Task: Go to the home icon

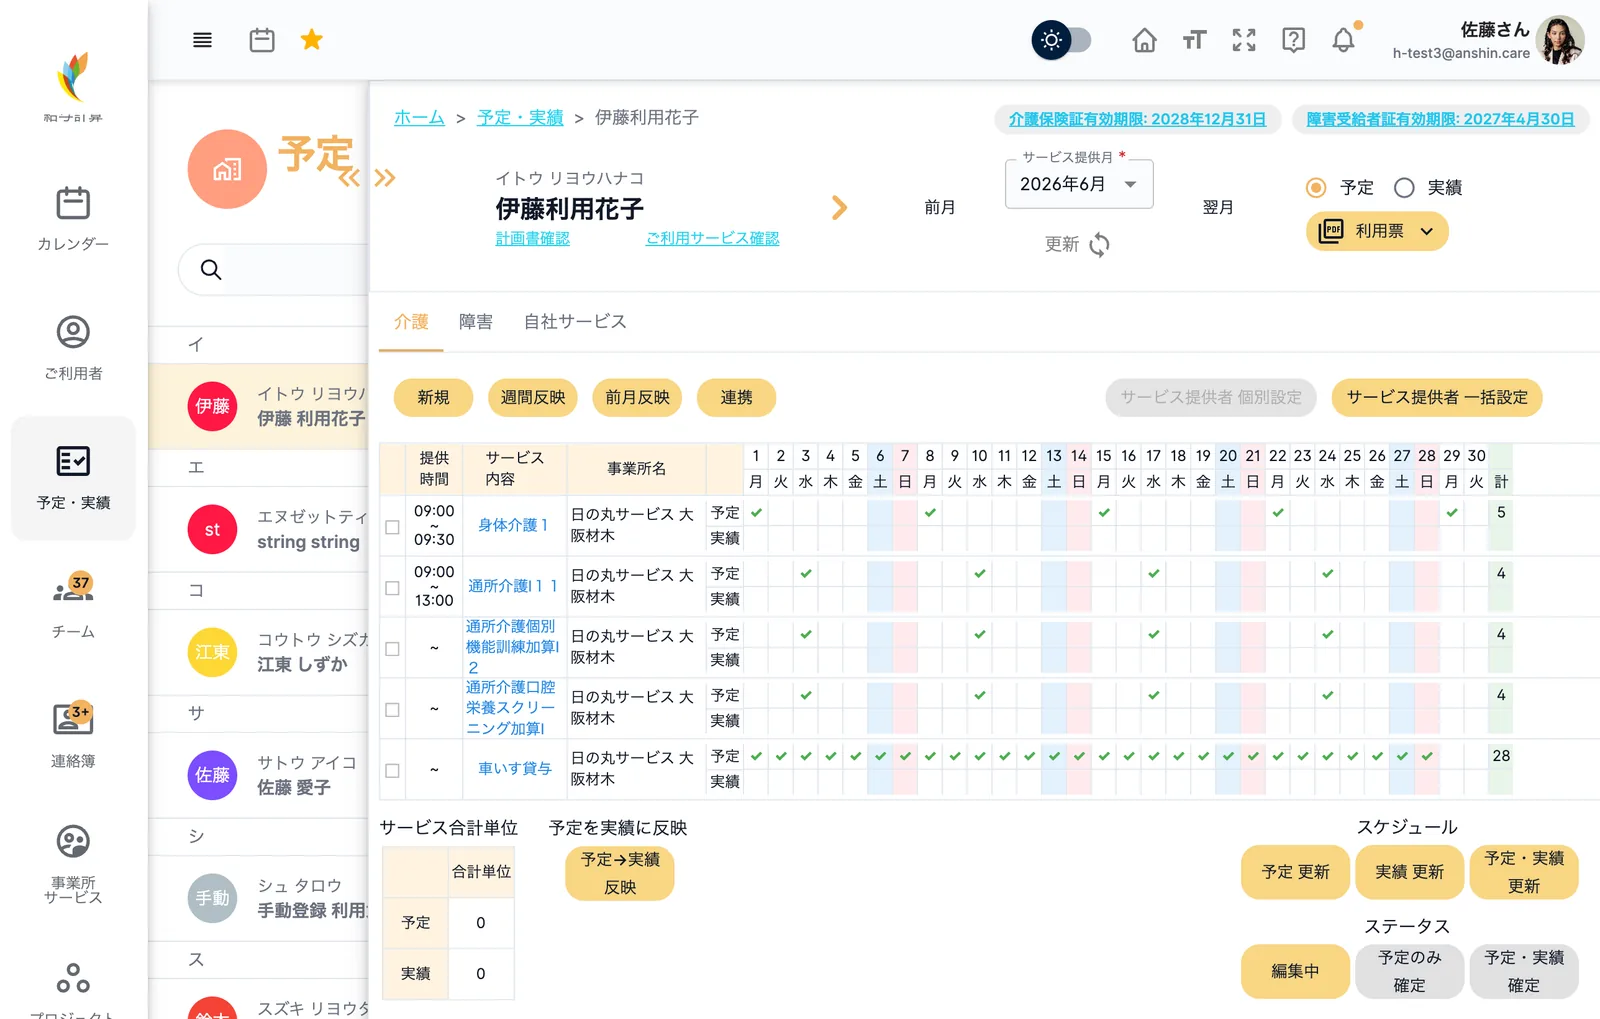Action: tap(1144, 40)
